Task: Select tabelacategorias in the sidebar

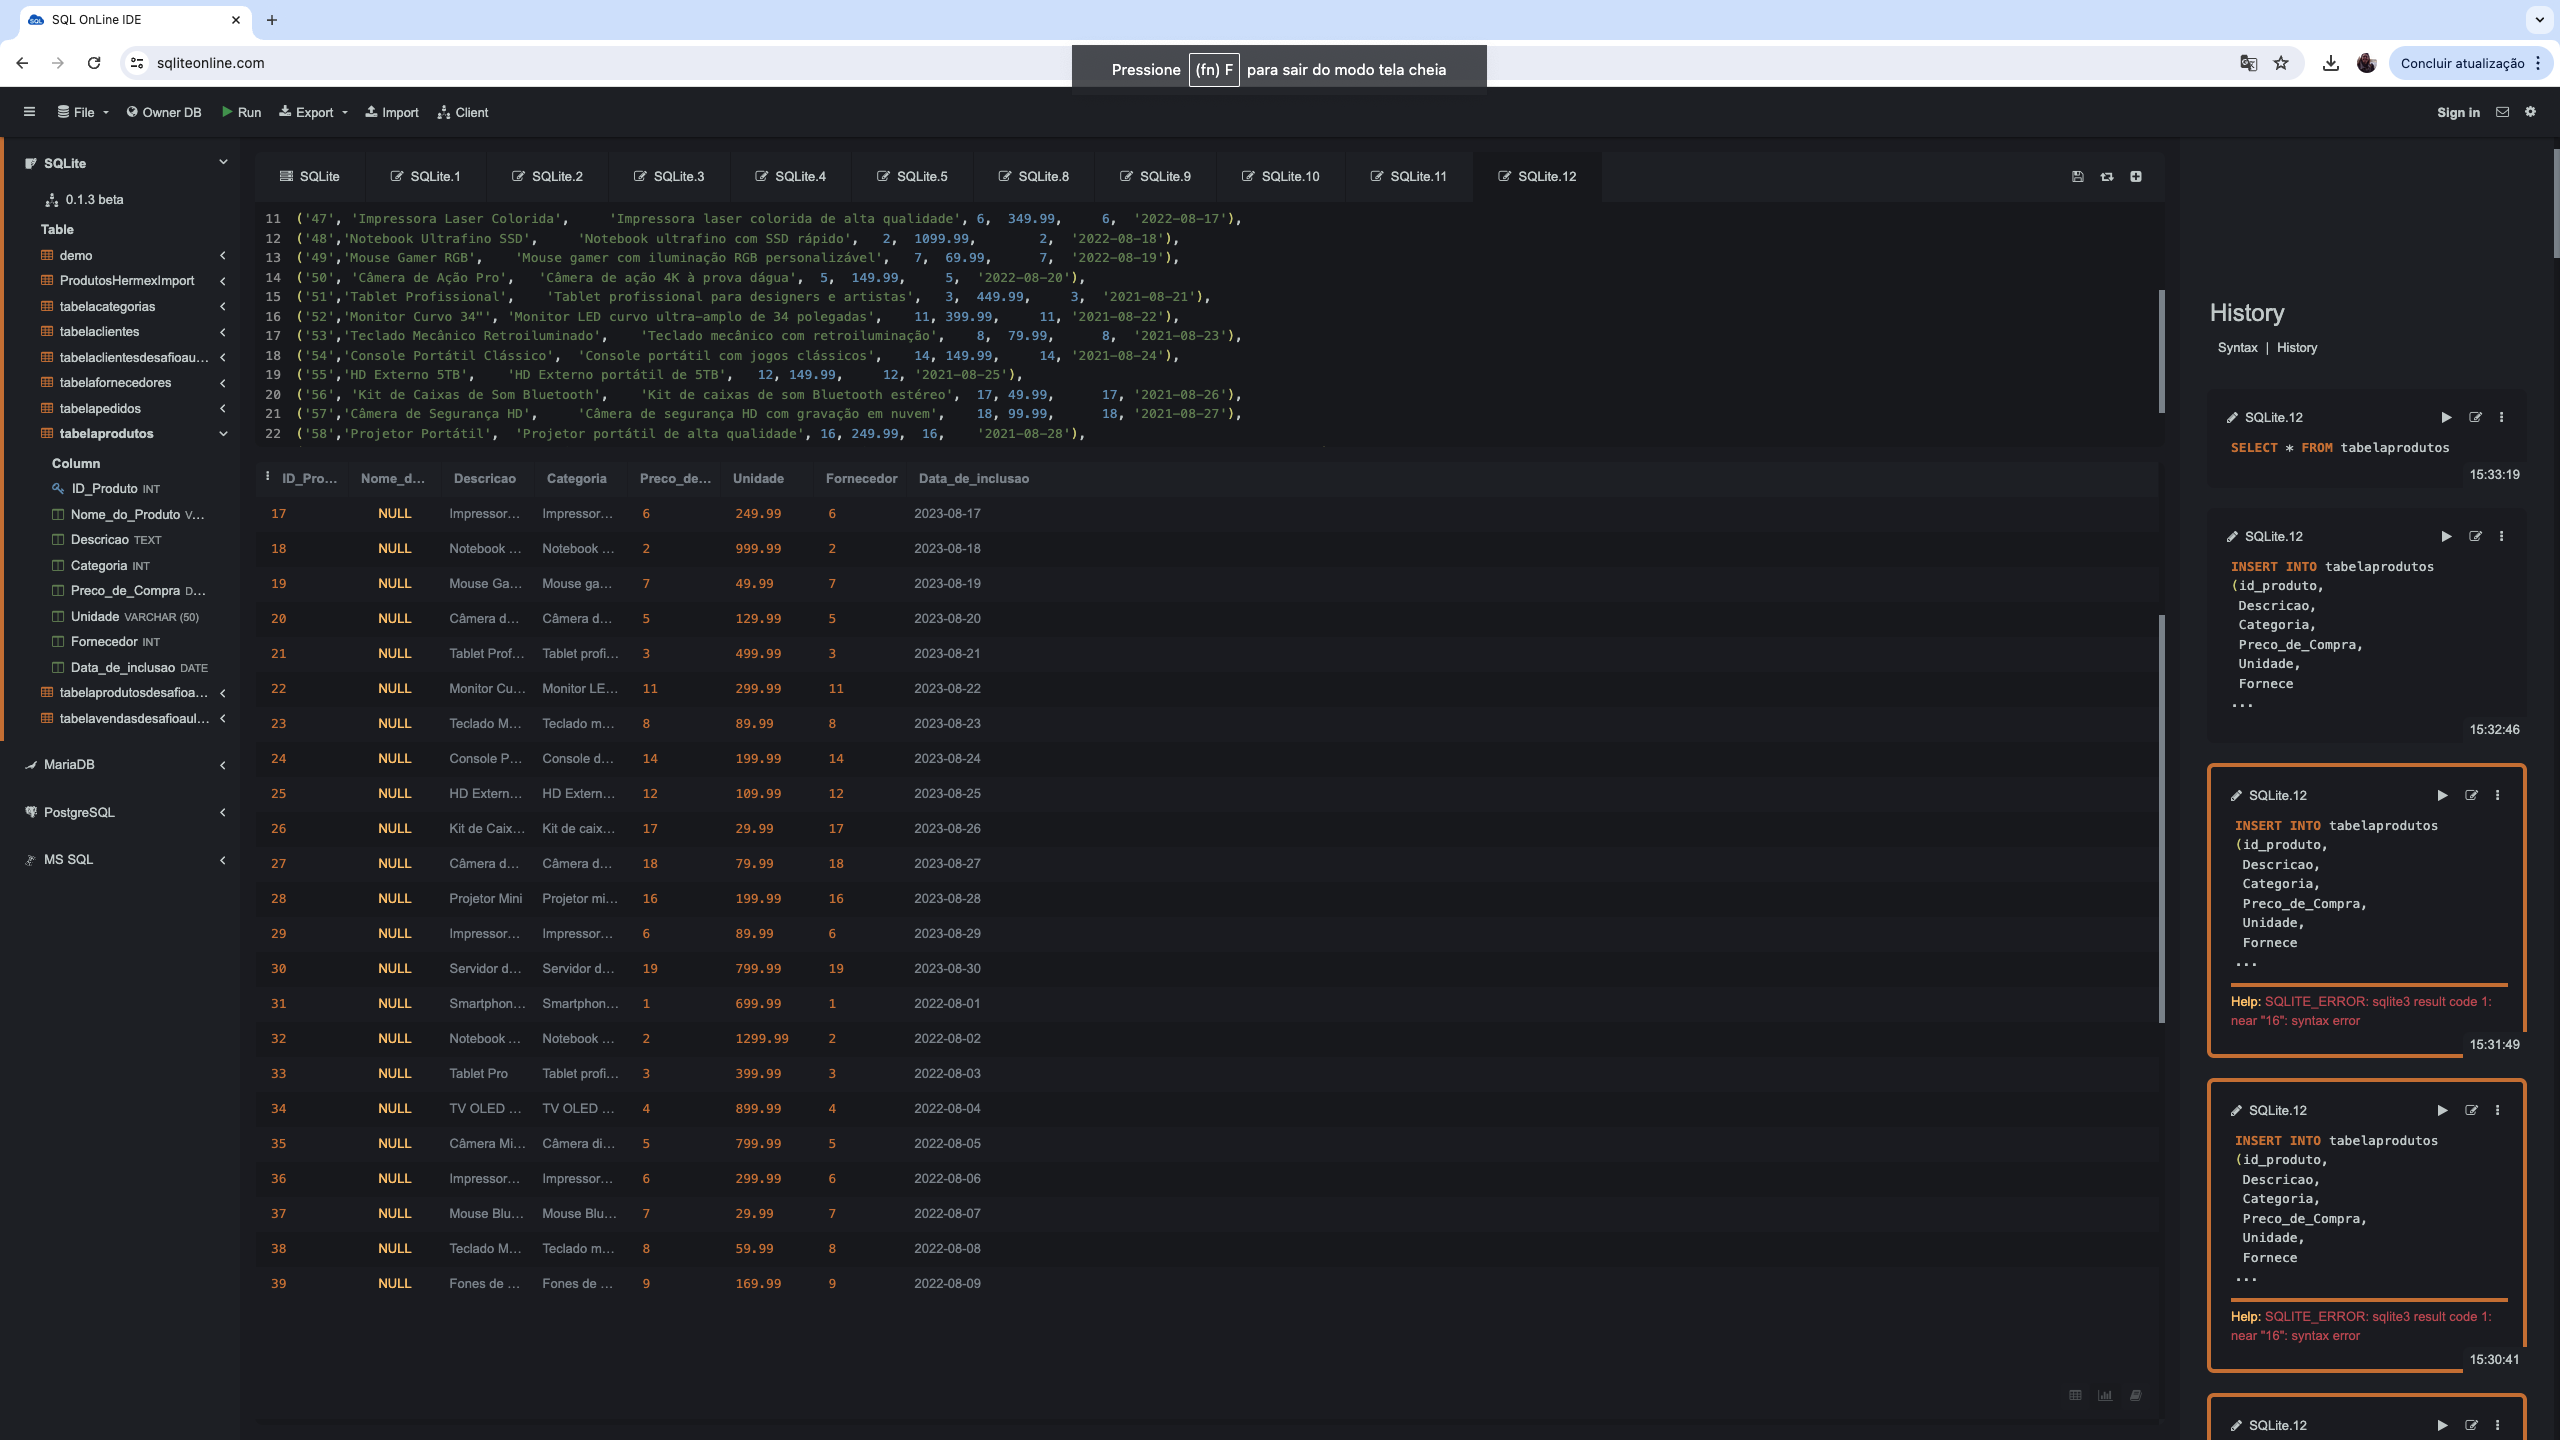Action: [109, 306]
